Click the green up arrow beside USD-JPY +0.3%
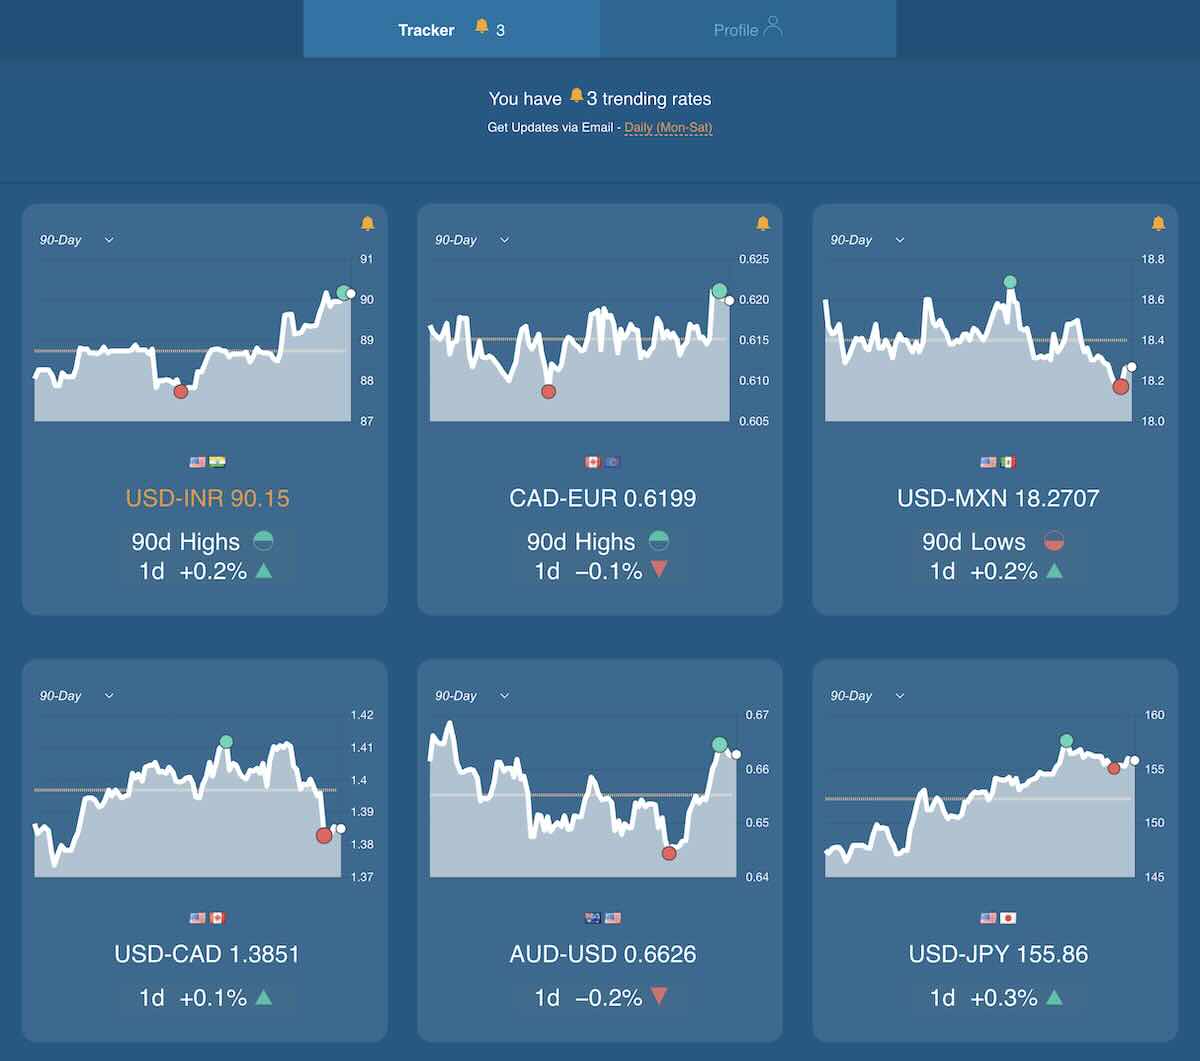1200x1061 pixels. (x=1054, y=997)
